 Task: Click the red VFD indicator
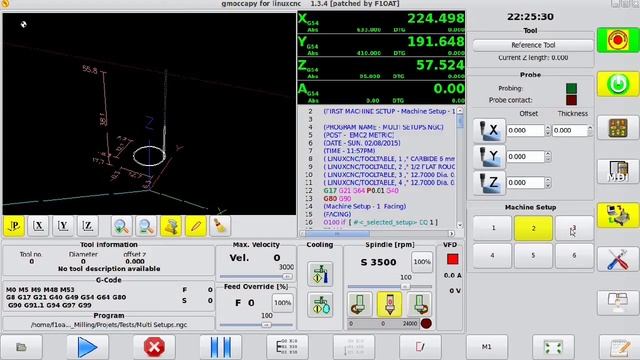453,259
